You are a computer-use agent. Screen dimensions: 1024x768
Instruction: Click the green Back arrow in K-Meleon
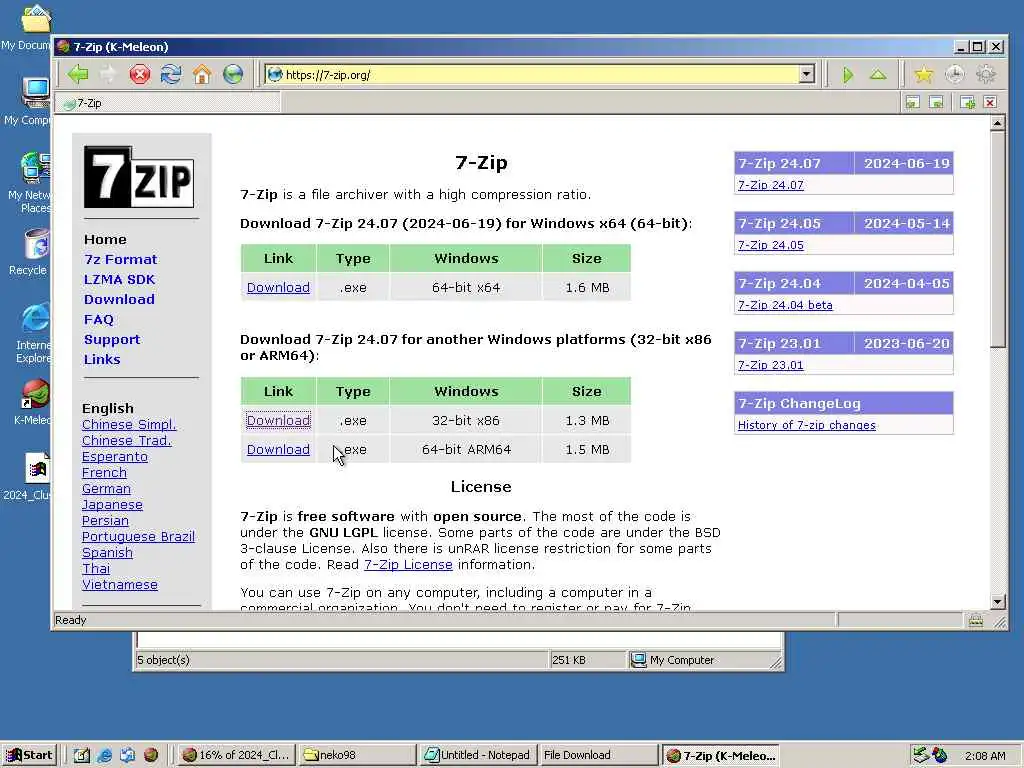(78, 74)
